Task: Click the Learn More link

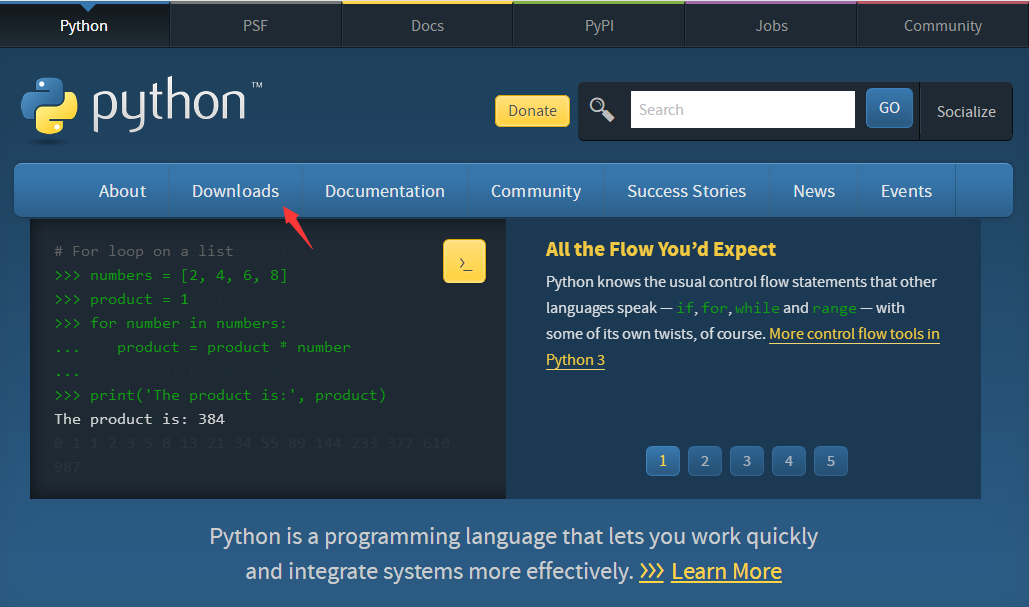Action: pos(726,572)
